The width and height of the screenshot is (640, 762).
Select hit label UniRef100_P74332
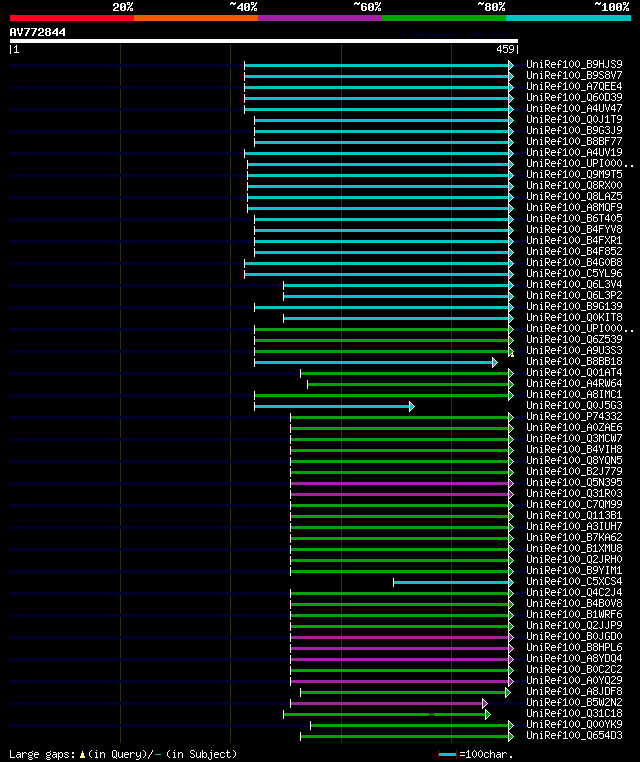[574, 416]
